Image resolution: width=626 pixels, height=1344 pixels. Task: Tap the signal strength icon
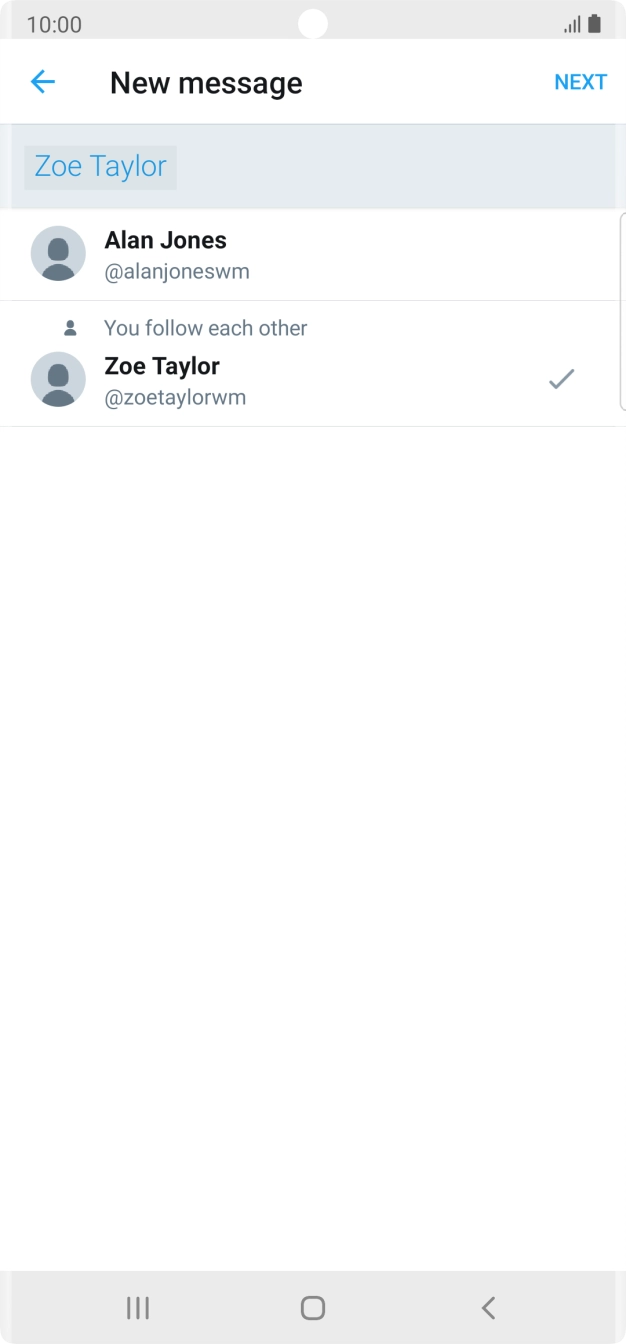point(572,24)
